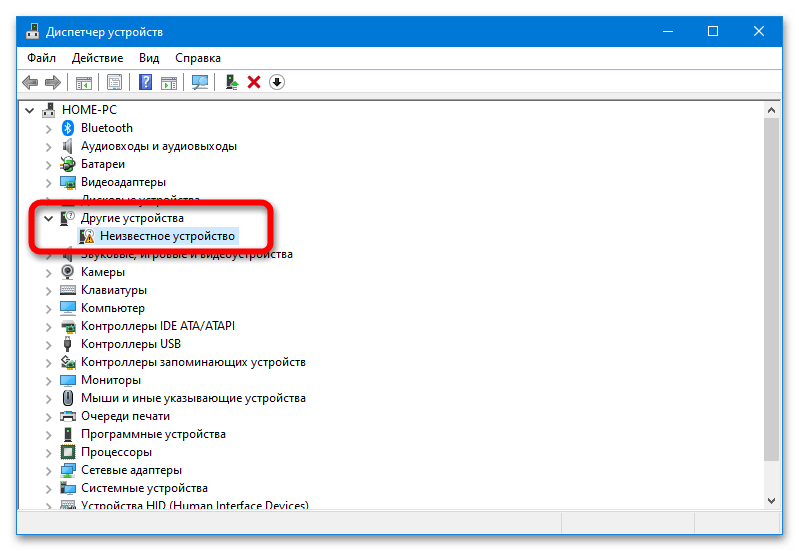Expand Контроллеры запоминающих устройств chevron
The height and width of the screenshot is (551, 799).
click(x=48, y=363)
